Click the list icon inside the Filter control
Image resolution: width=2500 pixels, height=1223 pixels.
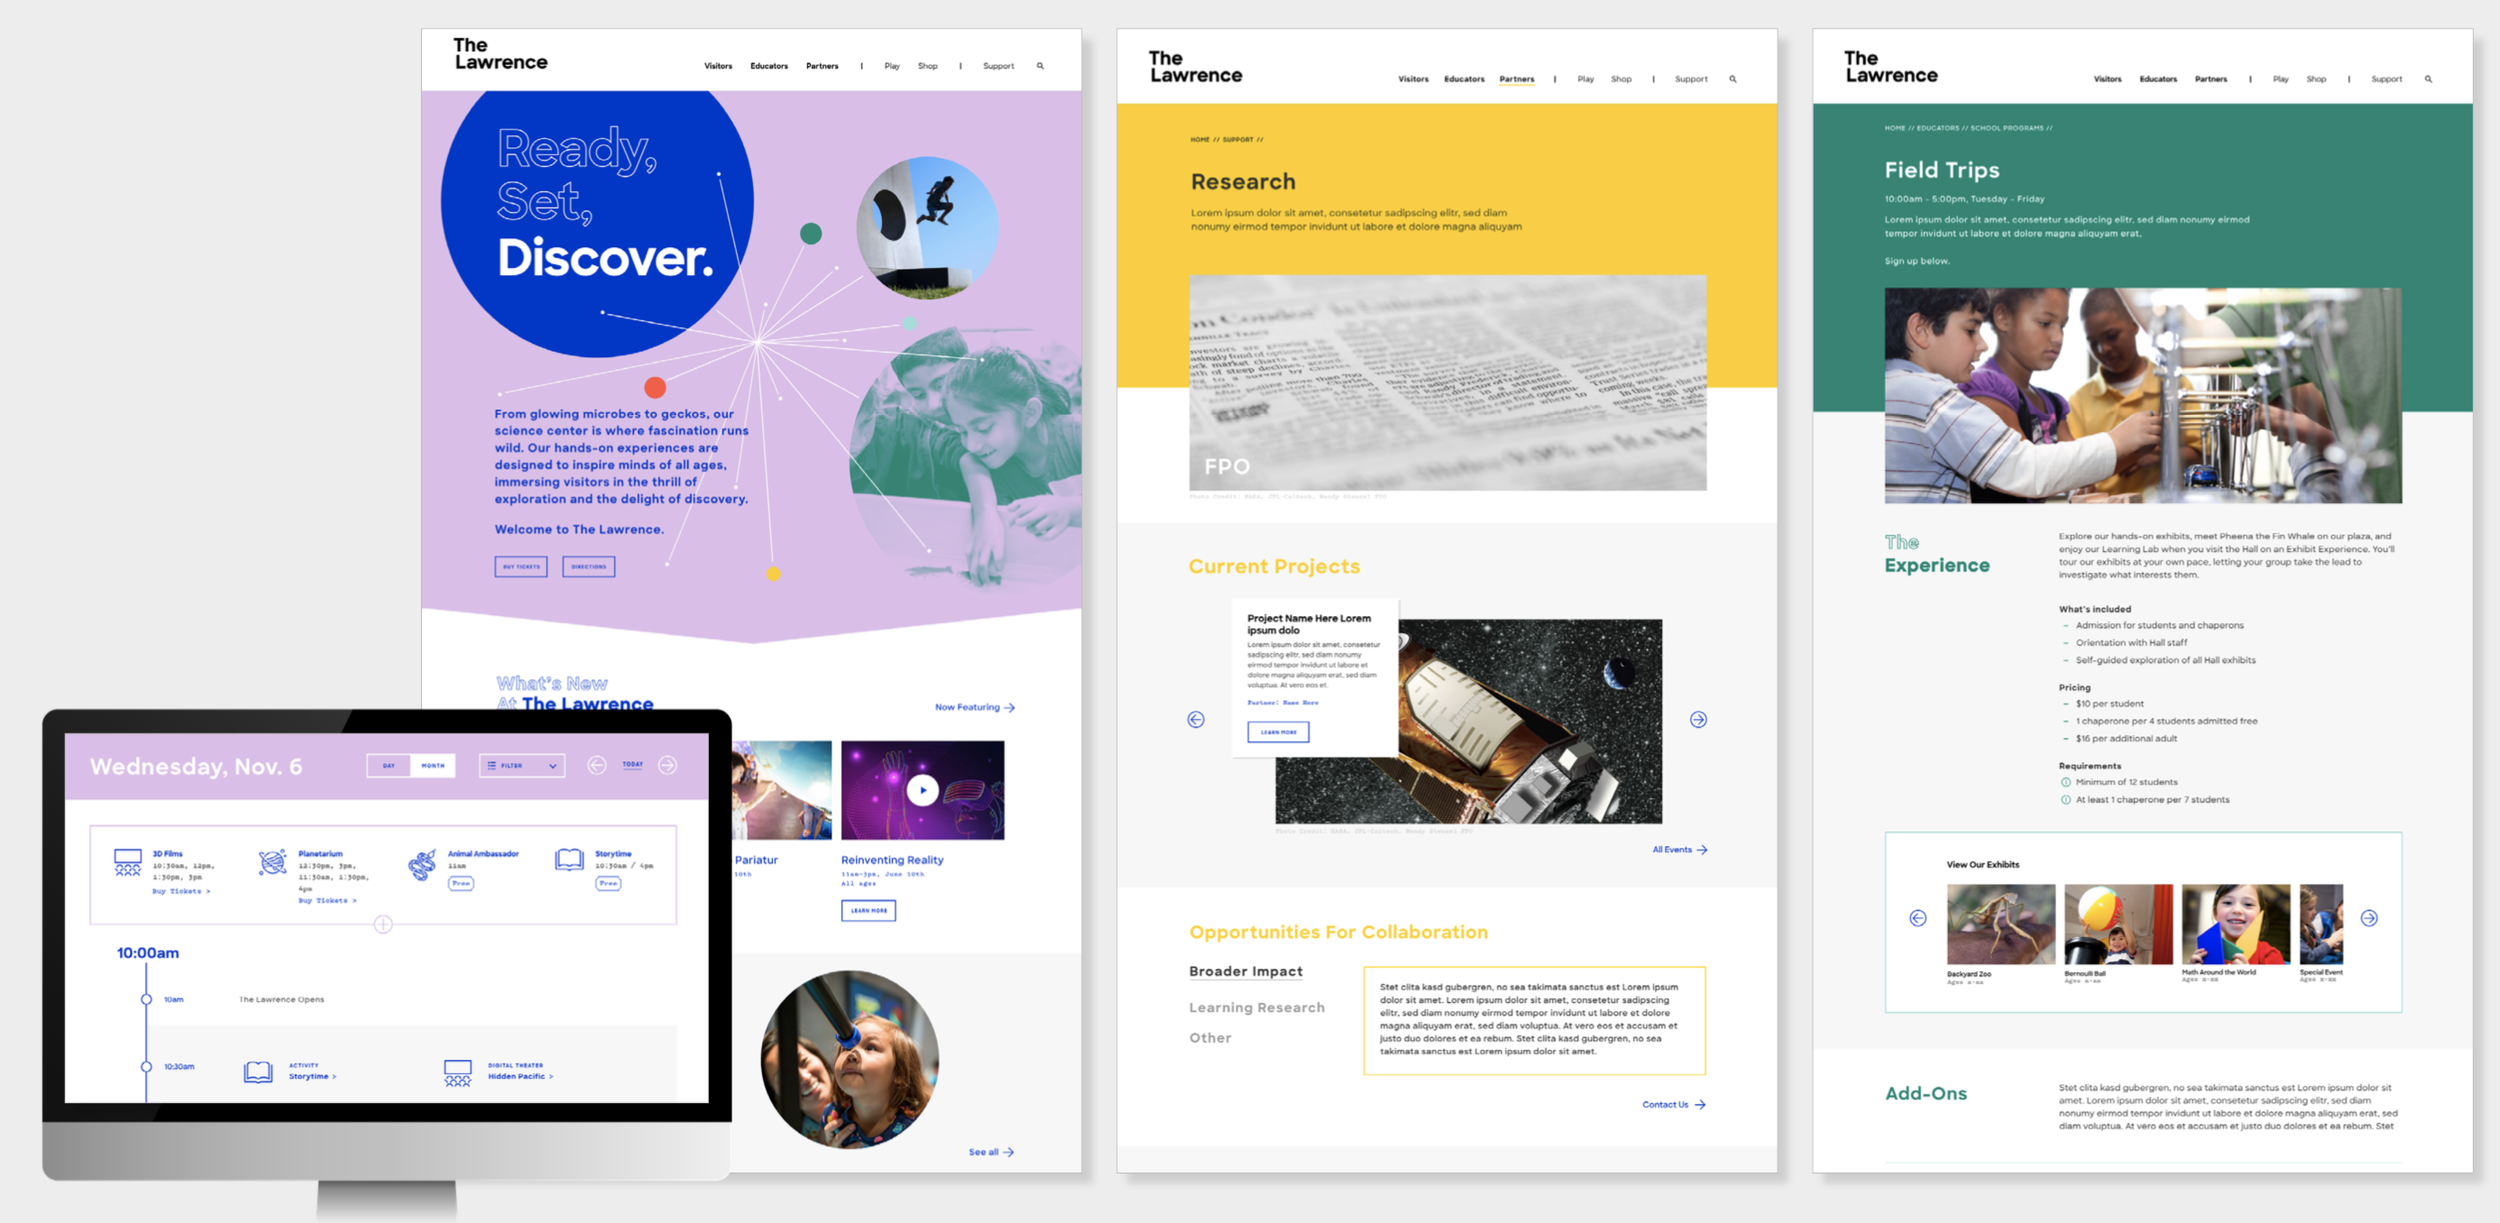click(x=492, y=765)
